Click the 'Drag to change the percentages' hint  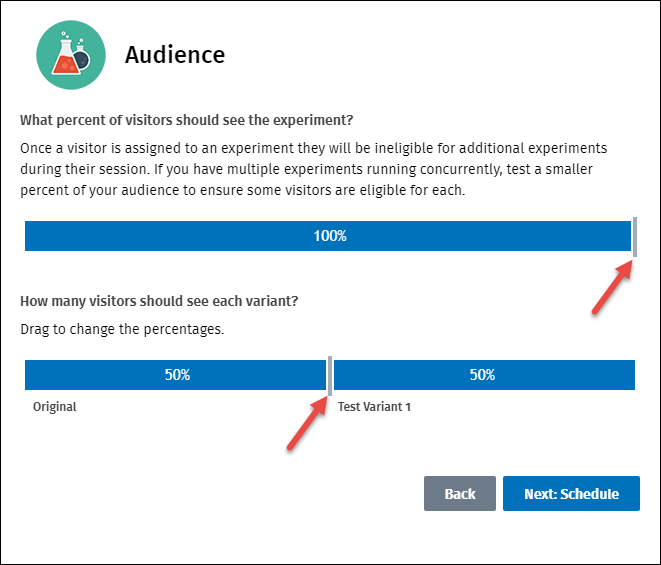point(121,328)
